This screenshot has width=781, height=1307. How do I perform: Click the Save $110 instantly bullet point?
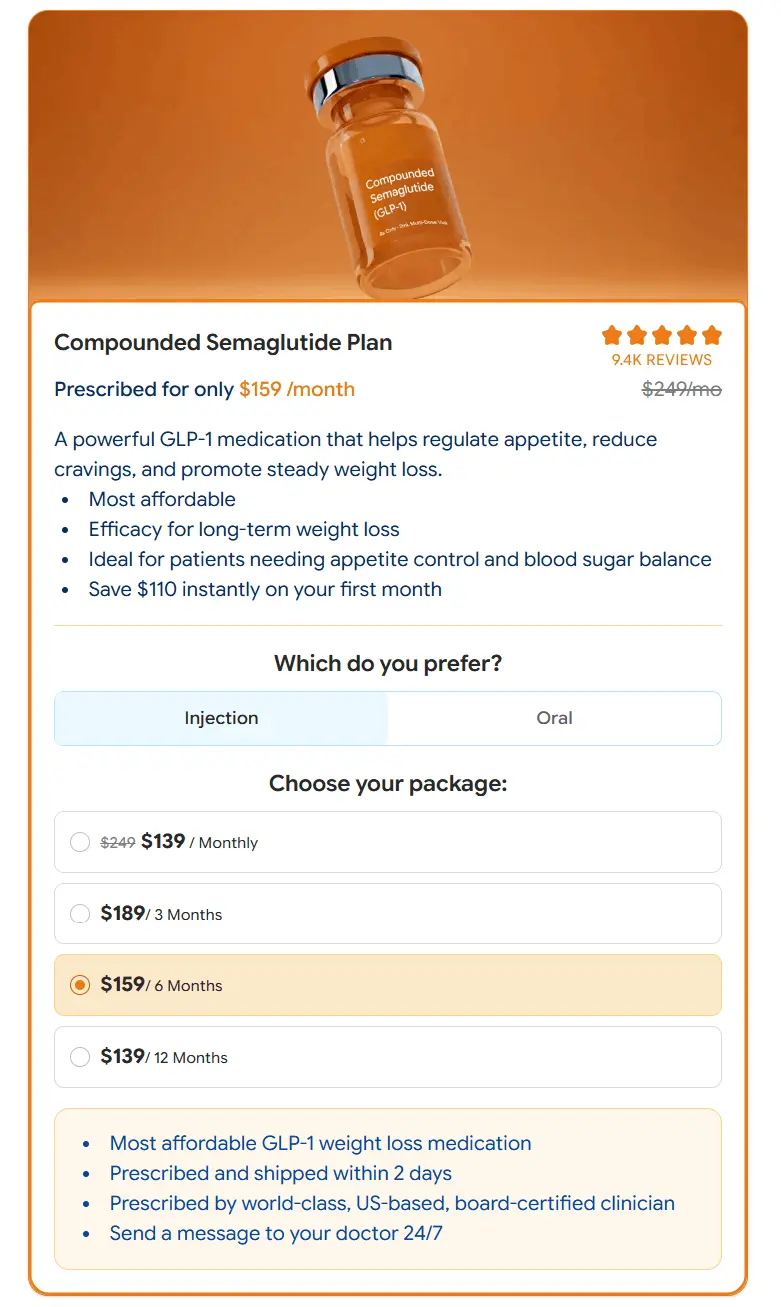coord(265,589)
